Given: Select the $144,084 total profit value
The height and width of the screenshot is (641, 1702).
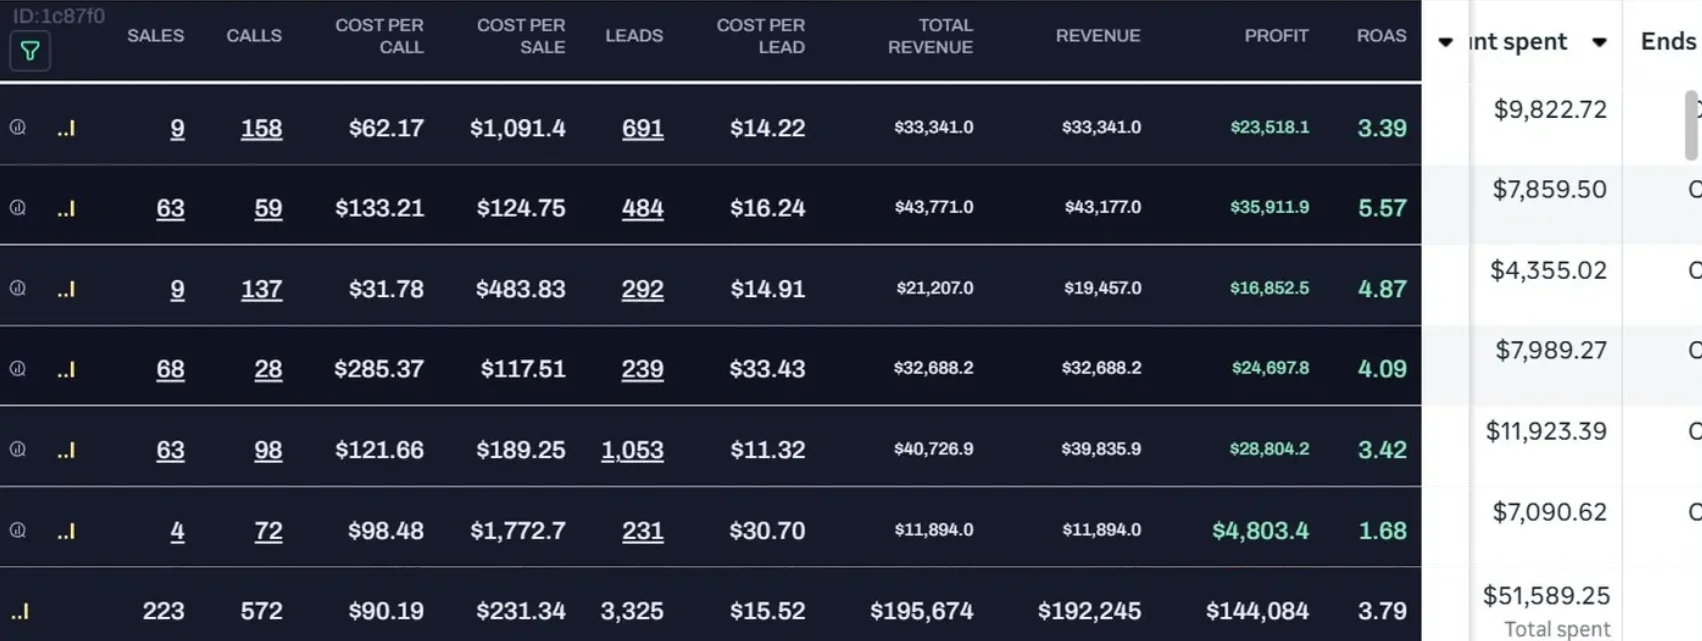Looking at the screenshot, I should (1257, 611).
